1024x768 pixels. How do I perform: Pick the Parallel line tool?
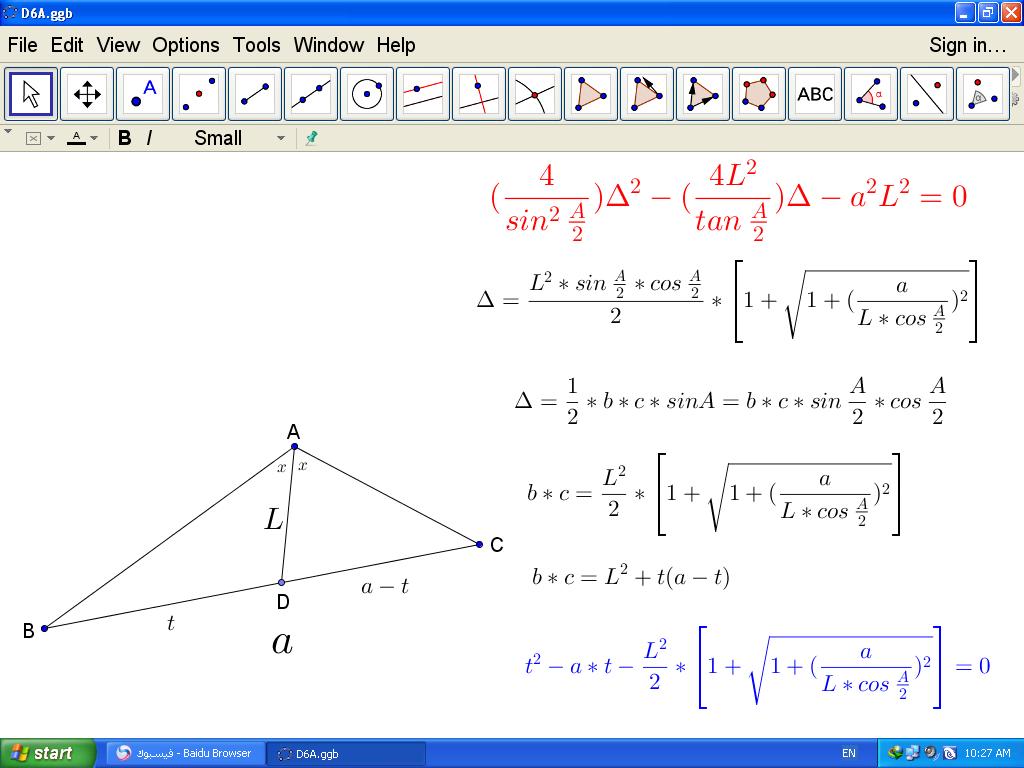click(423, 95)
